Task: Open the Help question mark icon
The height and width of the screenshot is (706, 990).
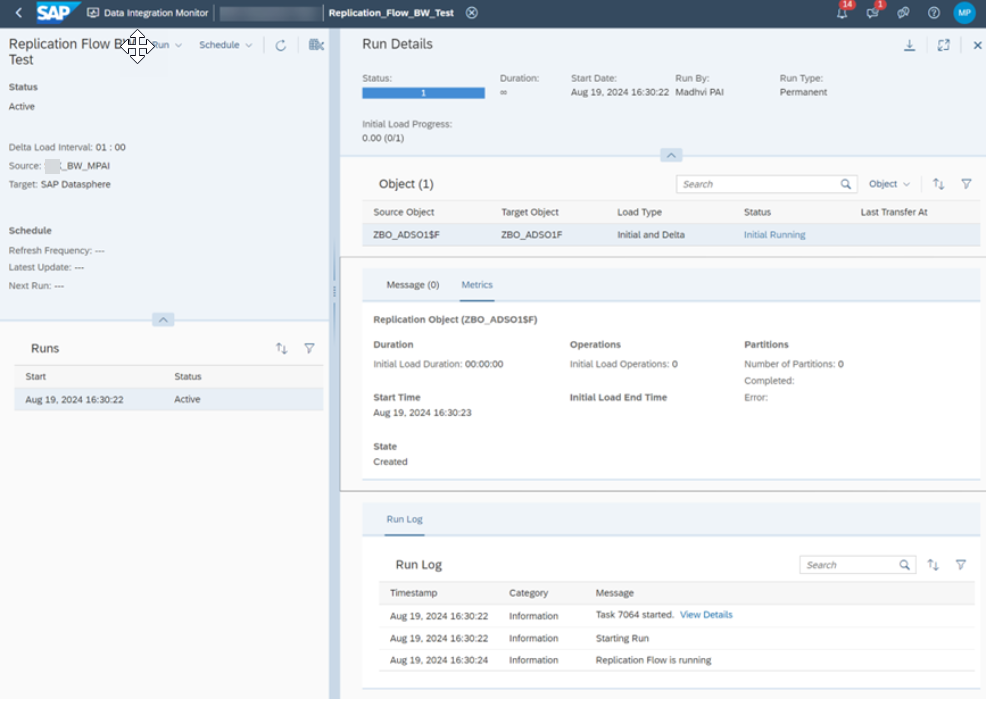Action: 932,13
